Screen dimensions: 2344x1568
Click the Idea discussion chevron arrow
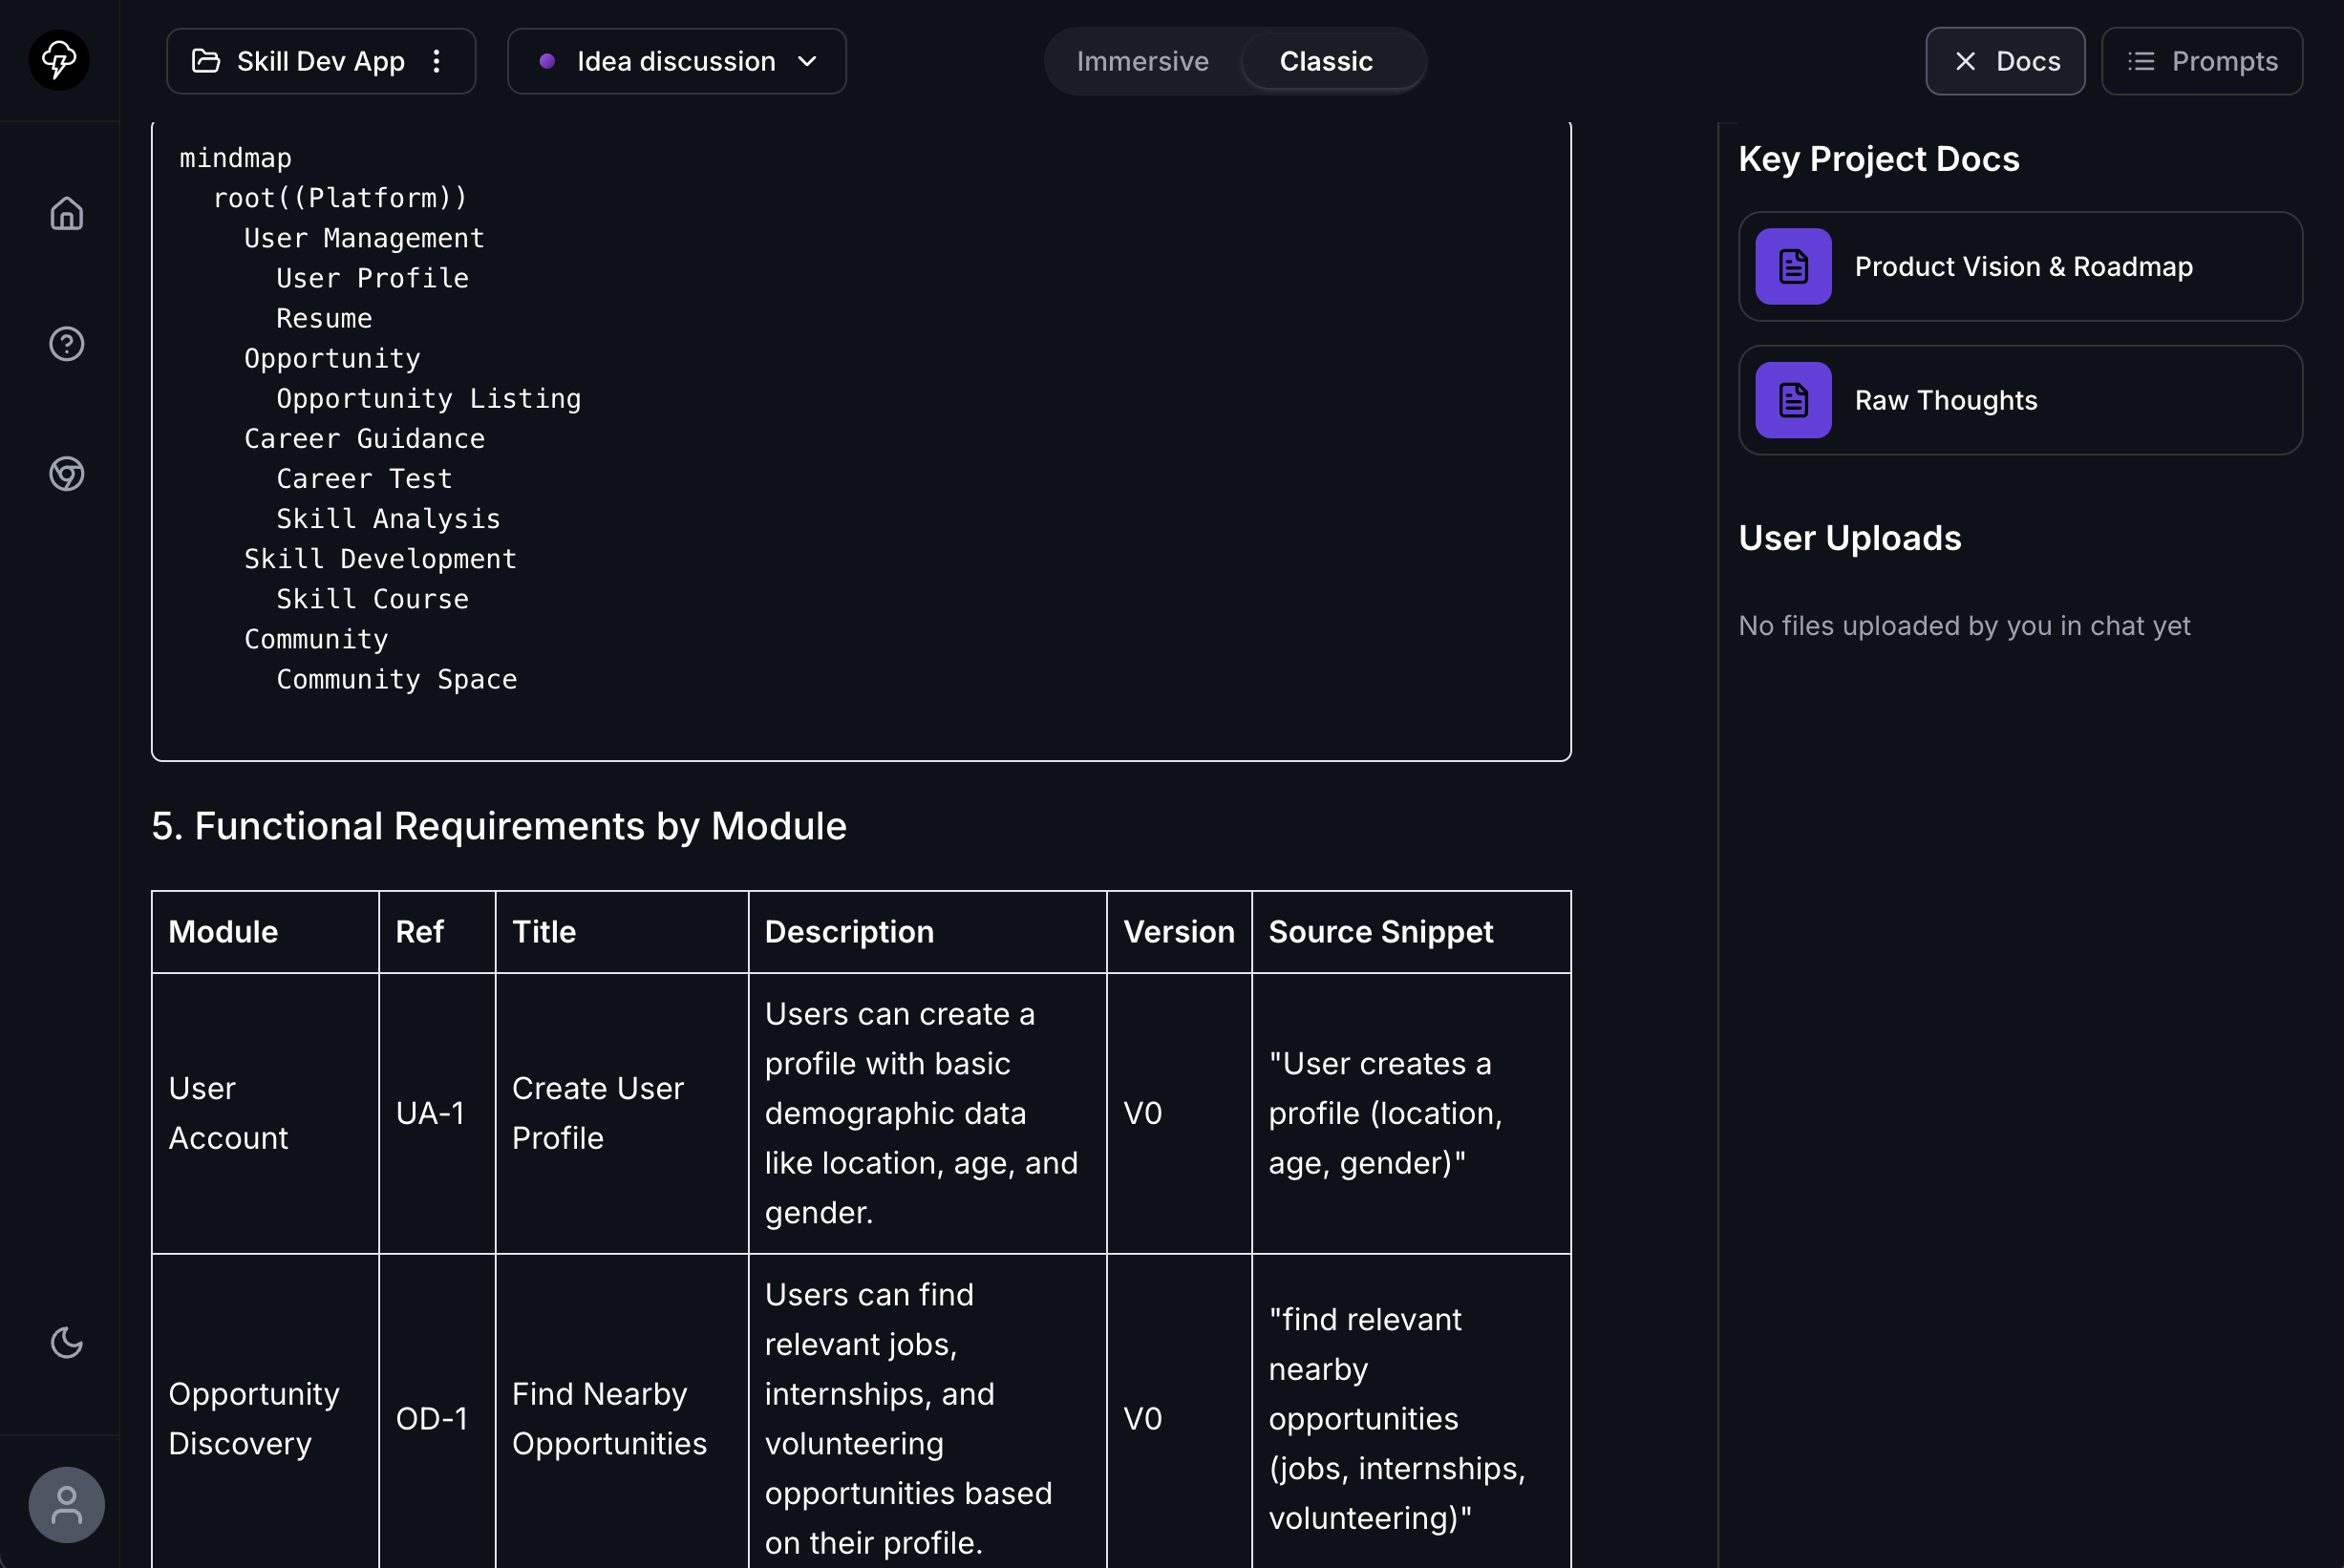pyautogui.click(x=808, y=61)
